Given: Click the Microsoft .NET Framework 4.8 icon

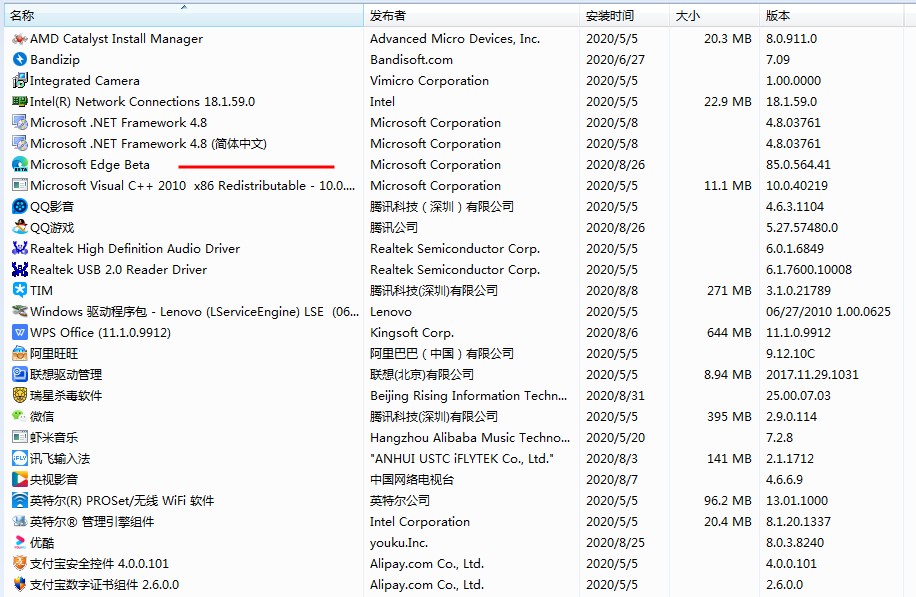Looking at the screenshot, I should pyautogui.click(x=20, y=123).
